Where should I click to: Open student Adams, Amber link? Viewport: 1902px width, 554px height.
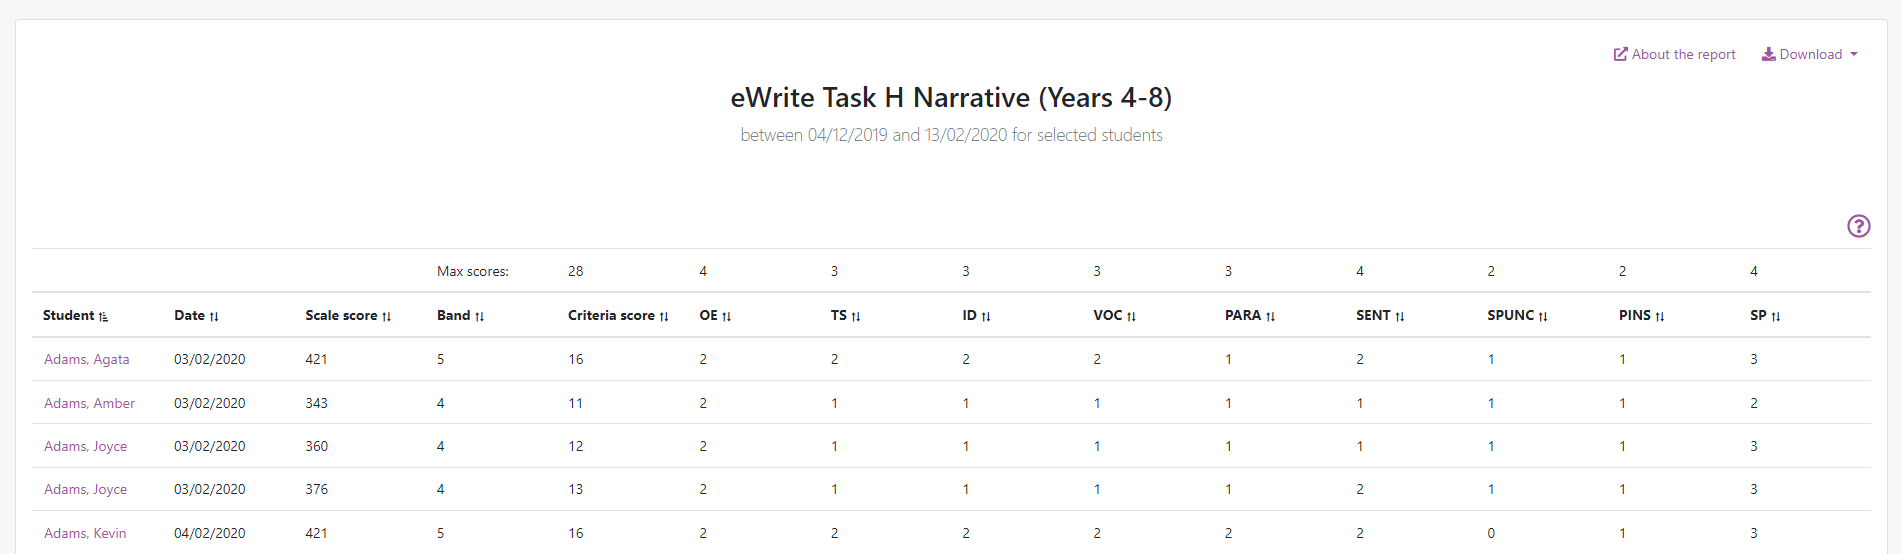pos(89,404)
